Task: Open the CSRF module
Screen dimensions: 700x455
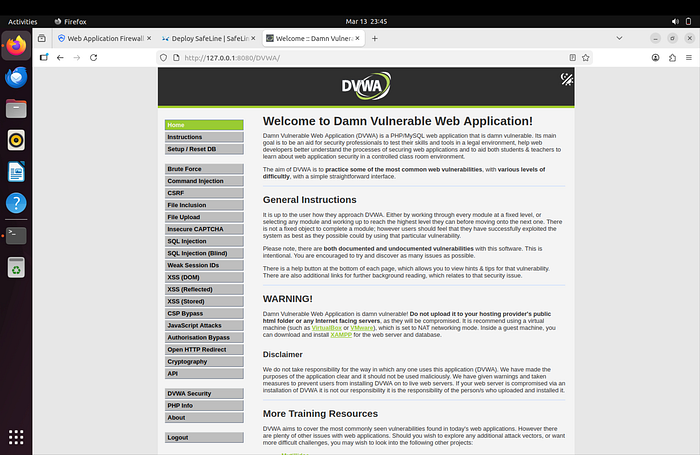Action: pos(204,193)
